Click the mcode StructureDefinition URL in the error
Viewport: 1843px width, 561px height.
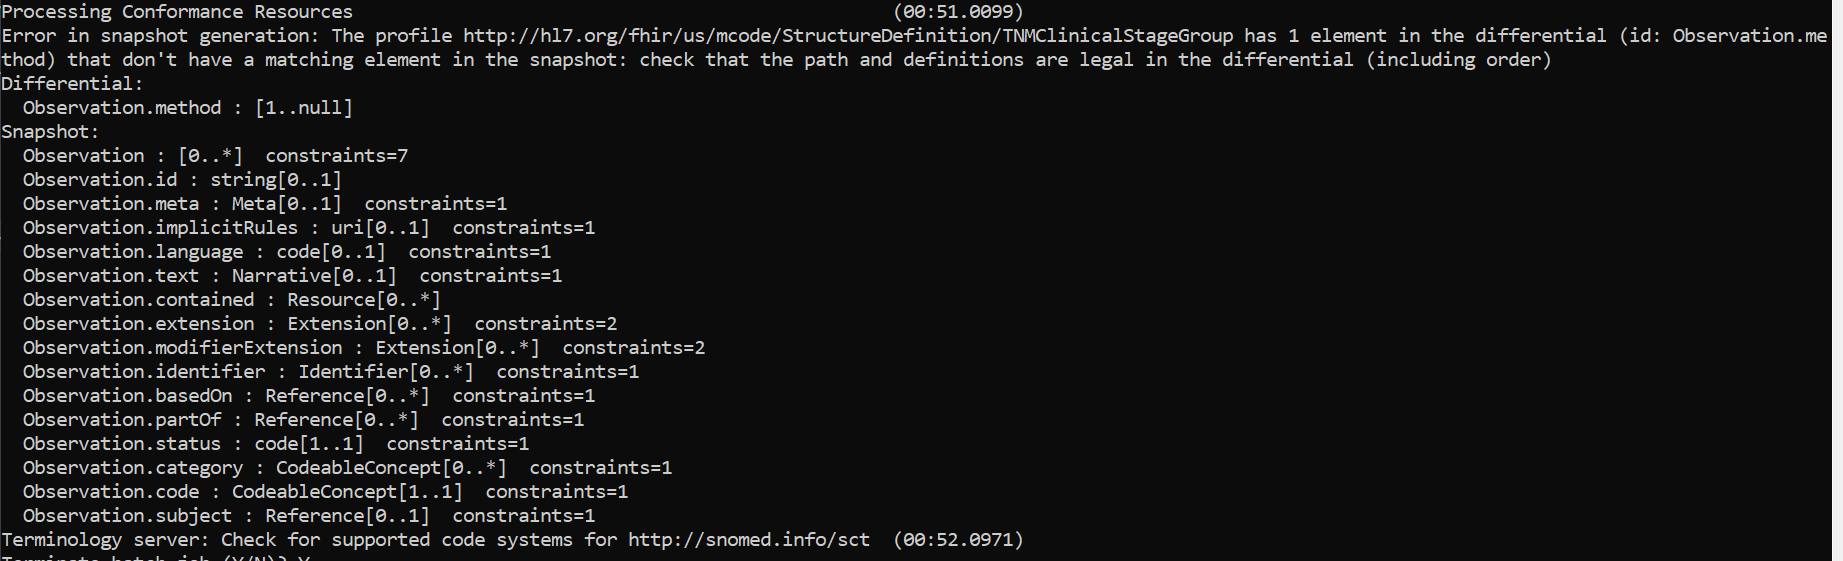click(848, 36)
